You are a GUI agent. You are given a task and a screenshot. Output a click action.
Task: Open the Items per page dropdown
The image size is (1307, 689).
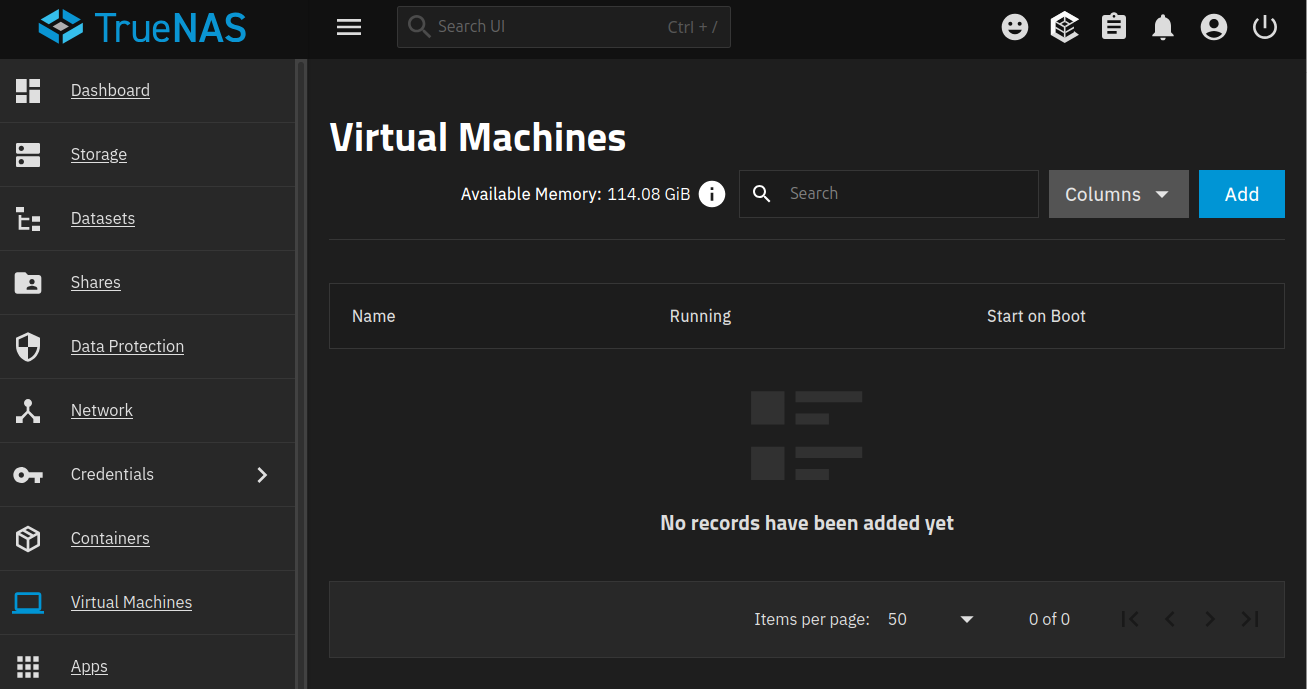click(x=930, y=619)
